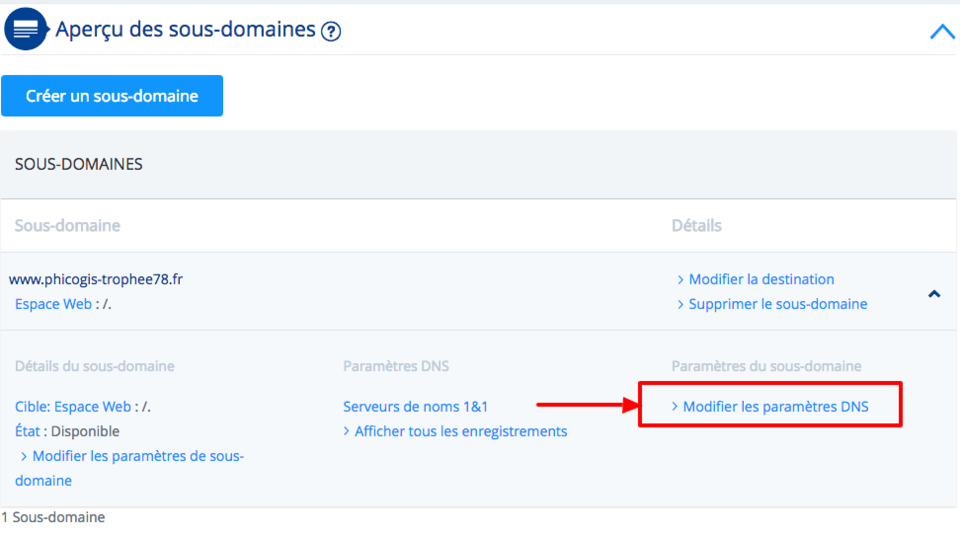Open Cible: Espace Web link
Image resolution: width=960 pixels, height=535 pixels.
point(73,406)
